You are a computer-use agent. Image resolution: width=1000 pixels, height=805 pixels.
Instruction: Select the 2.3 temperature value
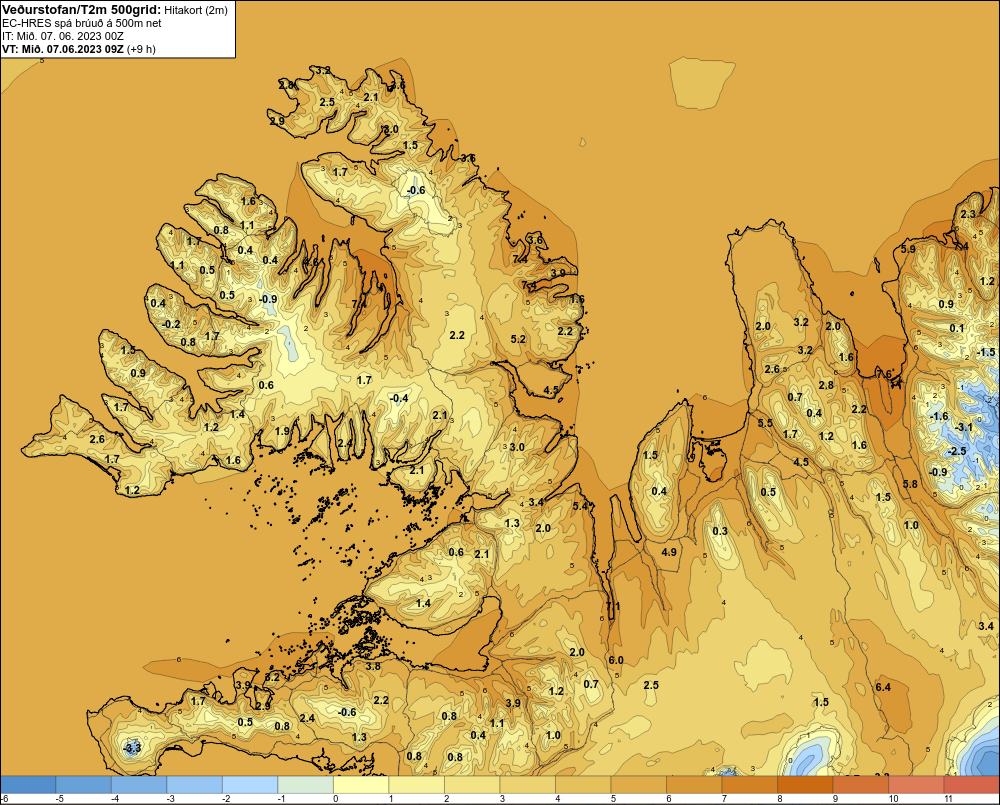pos(968,214)
